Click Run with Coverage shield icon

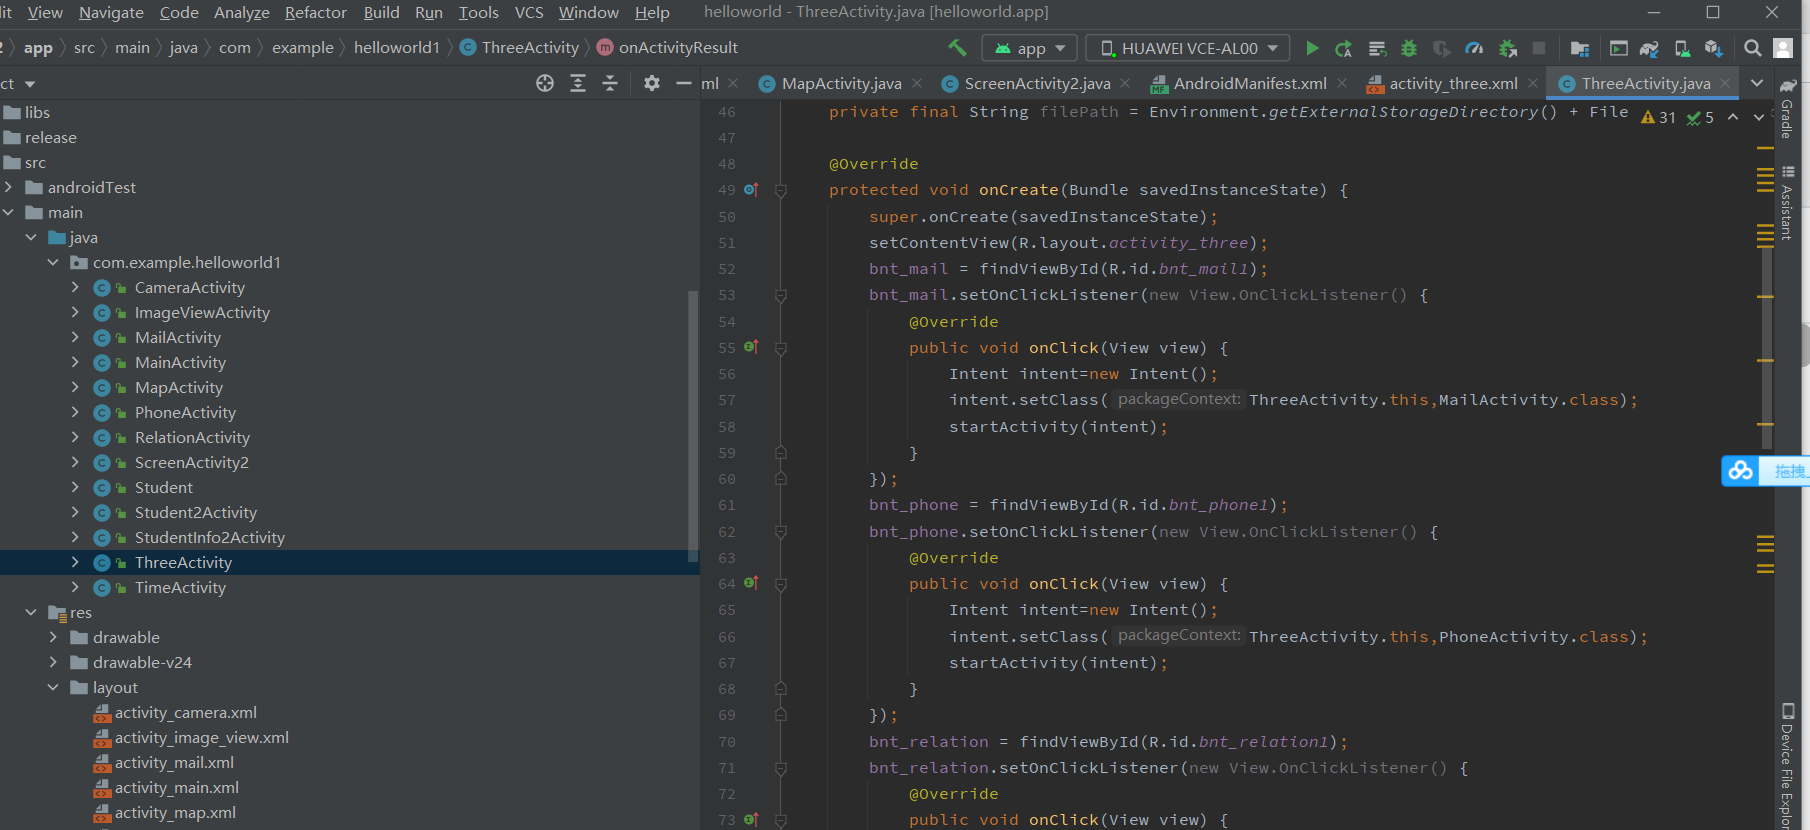coord(1441,48)
